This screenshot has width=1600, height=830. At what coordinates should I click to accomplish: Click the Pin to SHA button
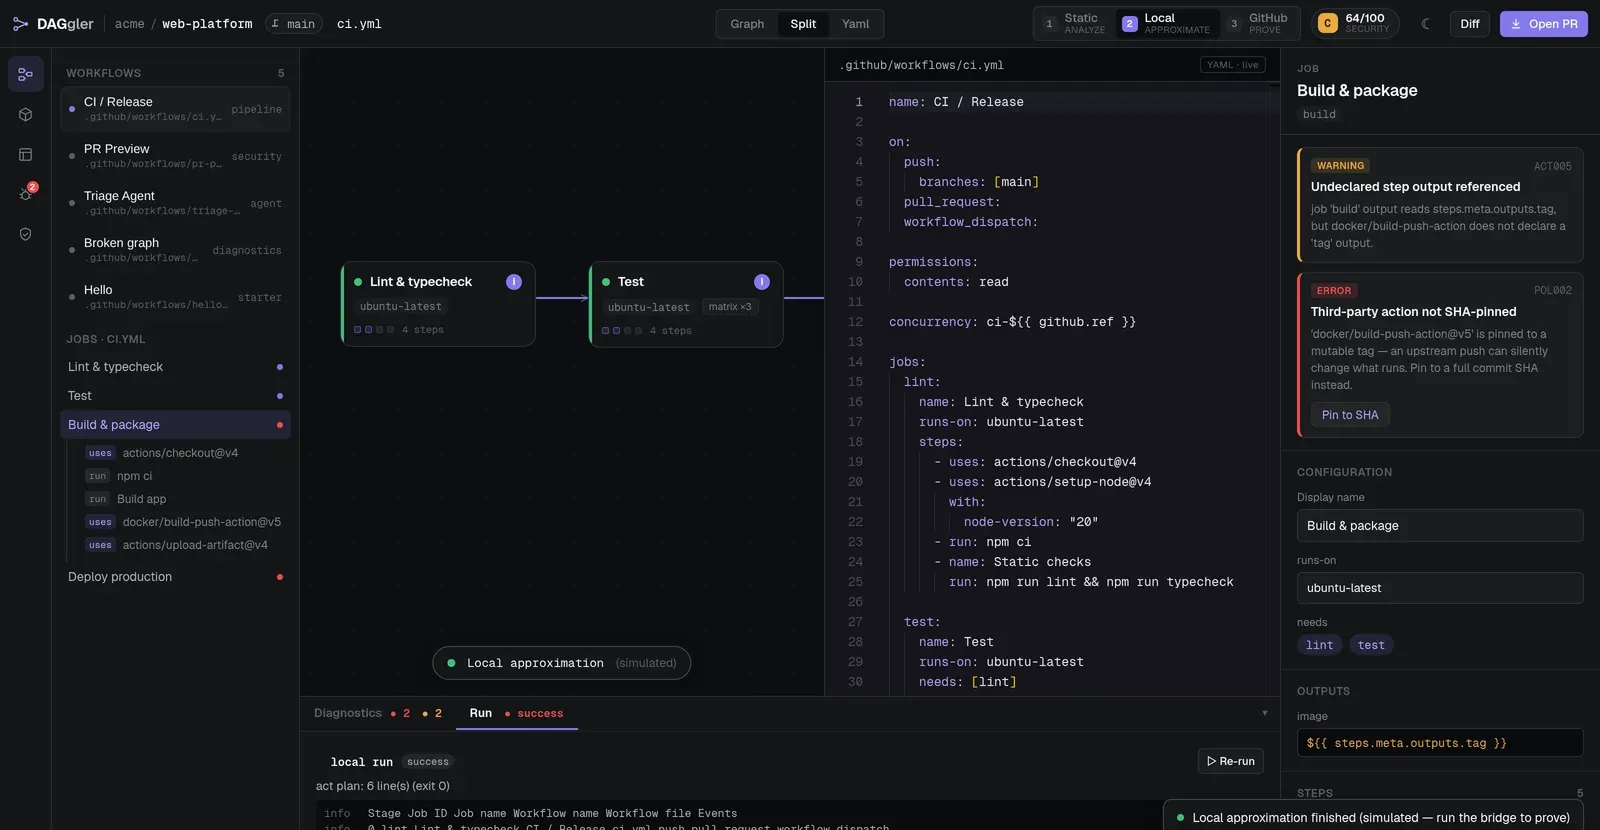click(x=1350, y=415)
